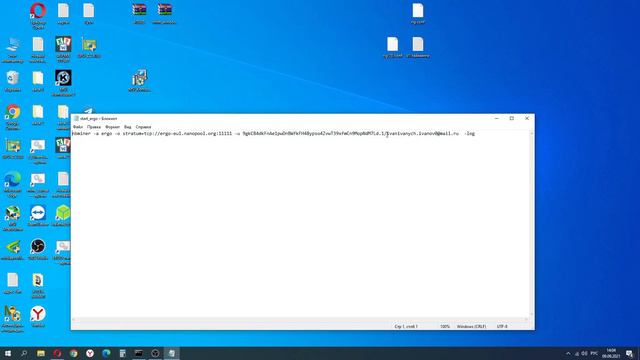Select the Opera browser desktop shortcut

click(x=38, y=16)
